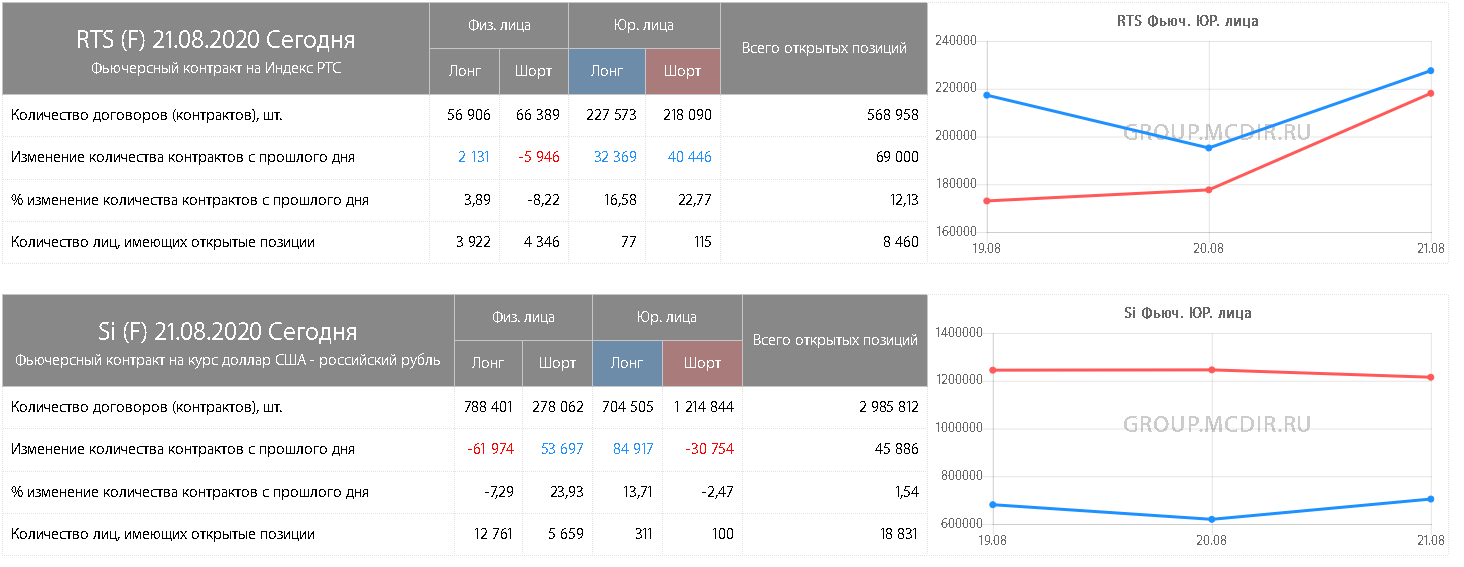Image resolution: width=1464 pixels, height=567 pixels.
Task: Click the red -61 974 change value
Action: (x=490, y=449)
